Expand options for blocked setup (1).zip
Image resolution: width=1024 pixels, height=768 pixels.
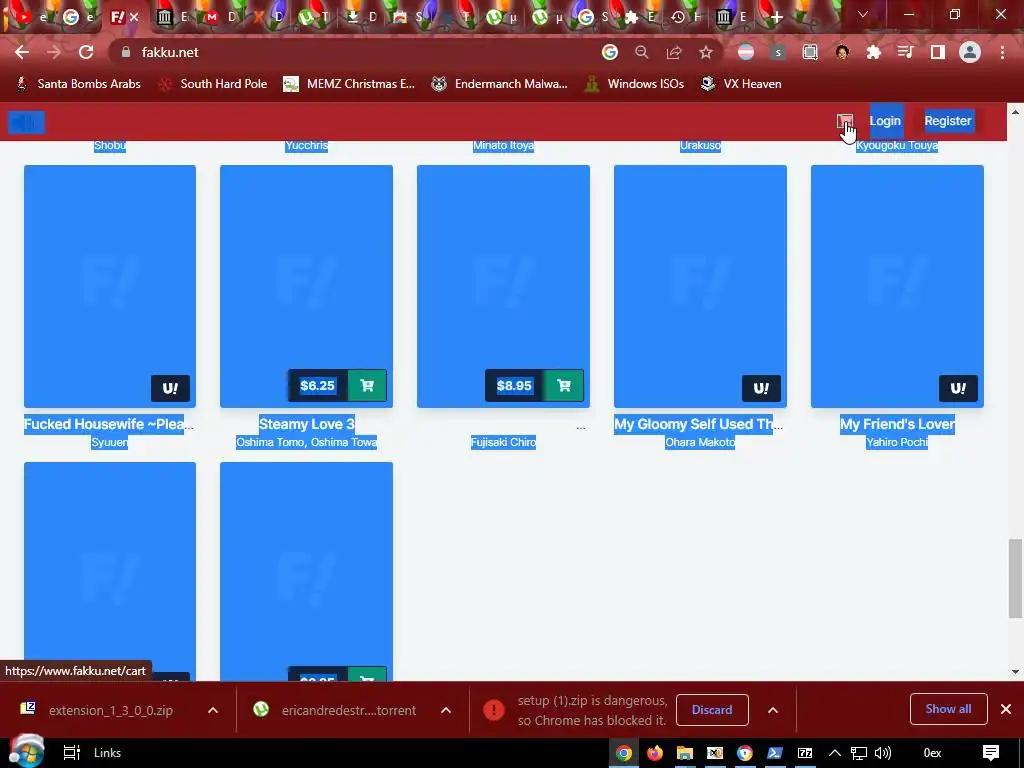tap(773, 710)
